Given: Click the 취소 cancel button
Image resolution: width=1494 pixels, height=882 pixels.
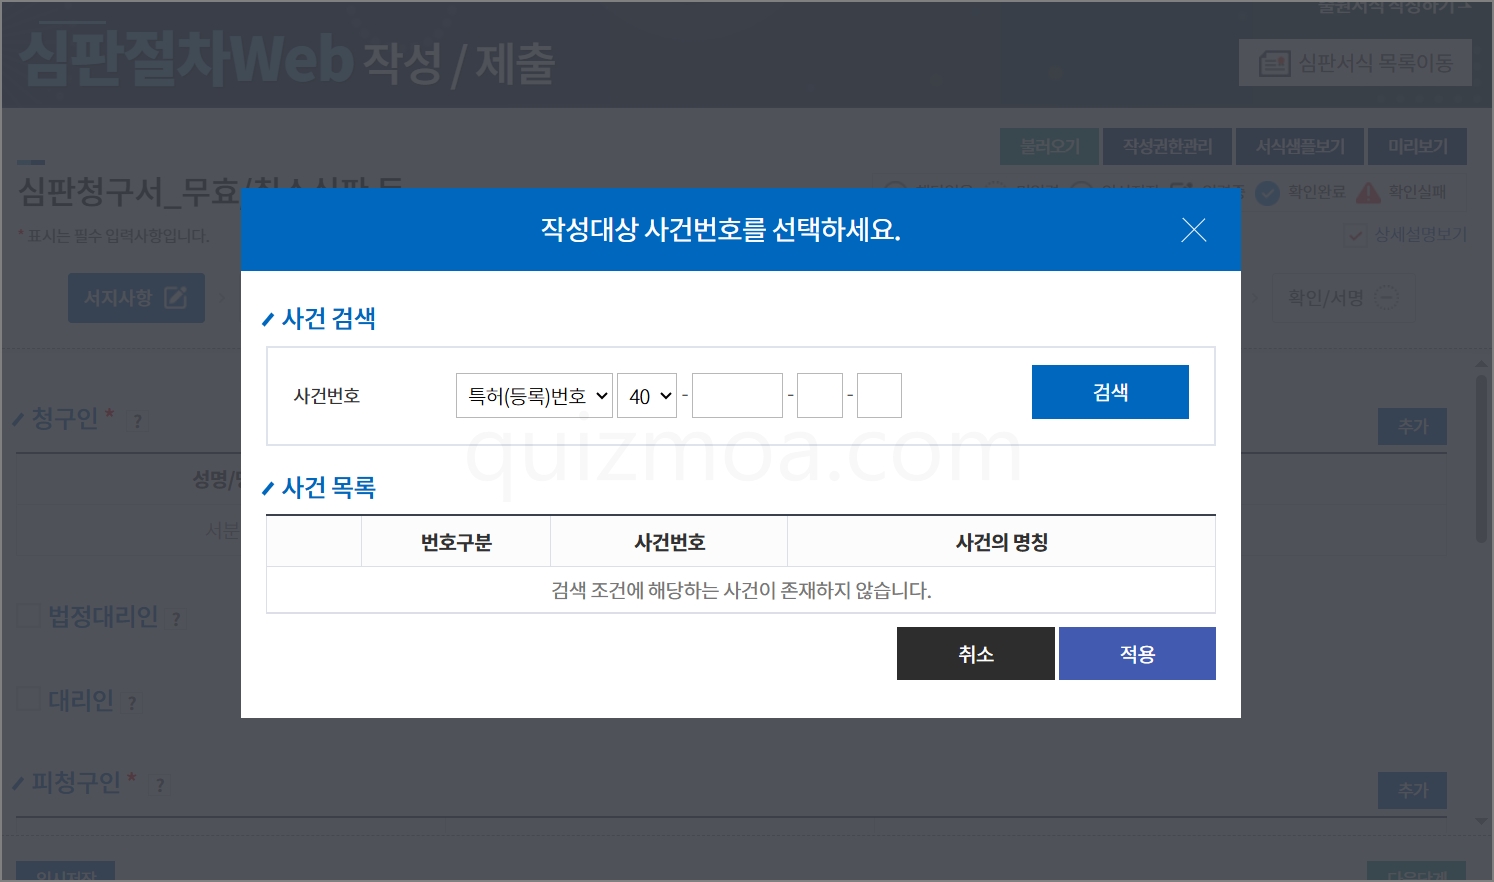Looking at the screenshot, I should pos(975,654).
